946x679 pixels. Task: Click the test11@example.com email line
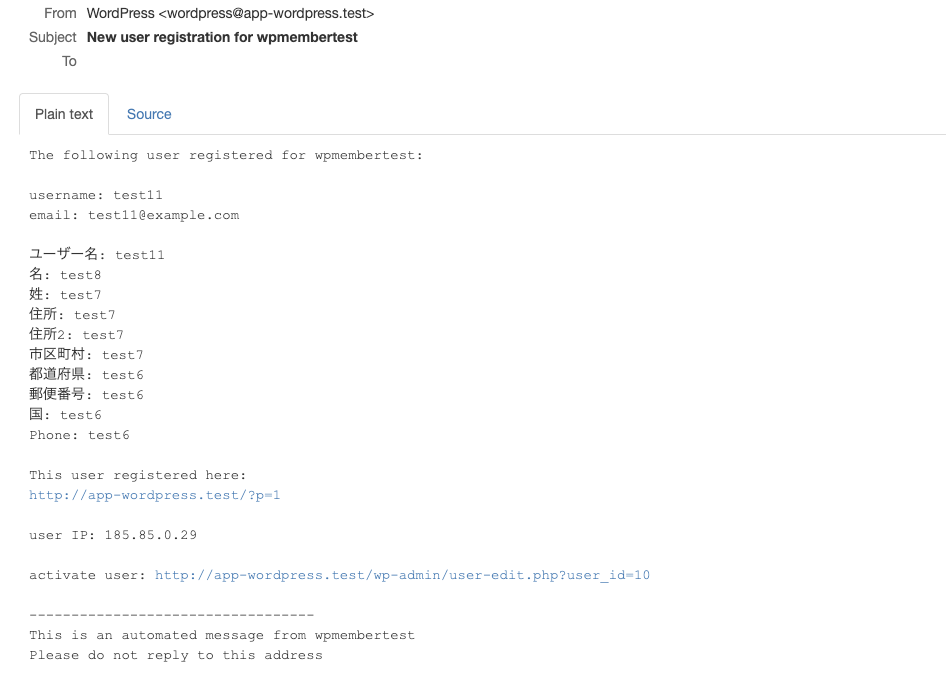[x=134, y=215]
